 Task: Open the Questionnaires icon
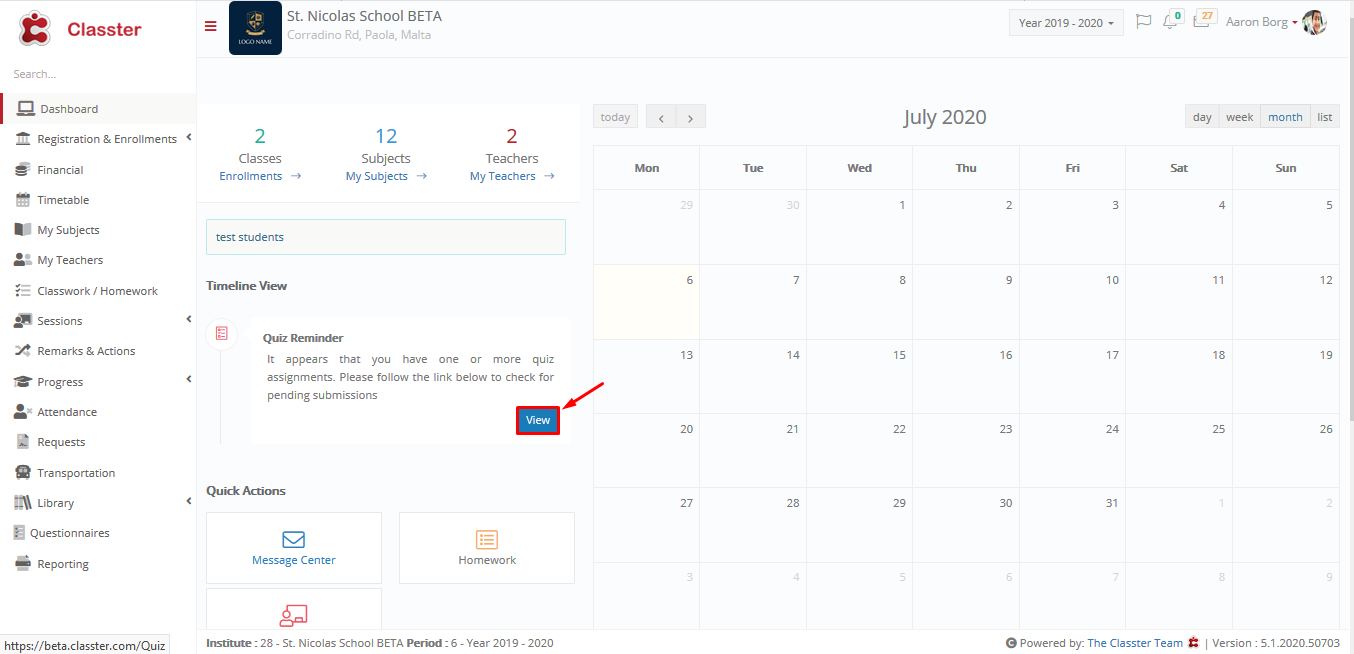19,533
